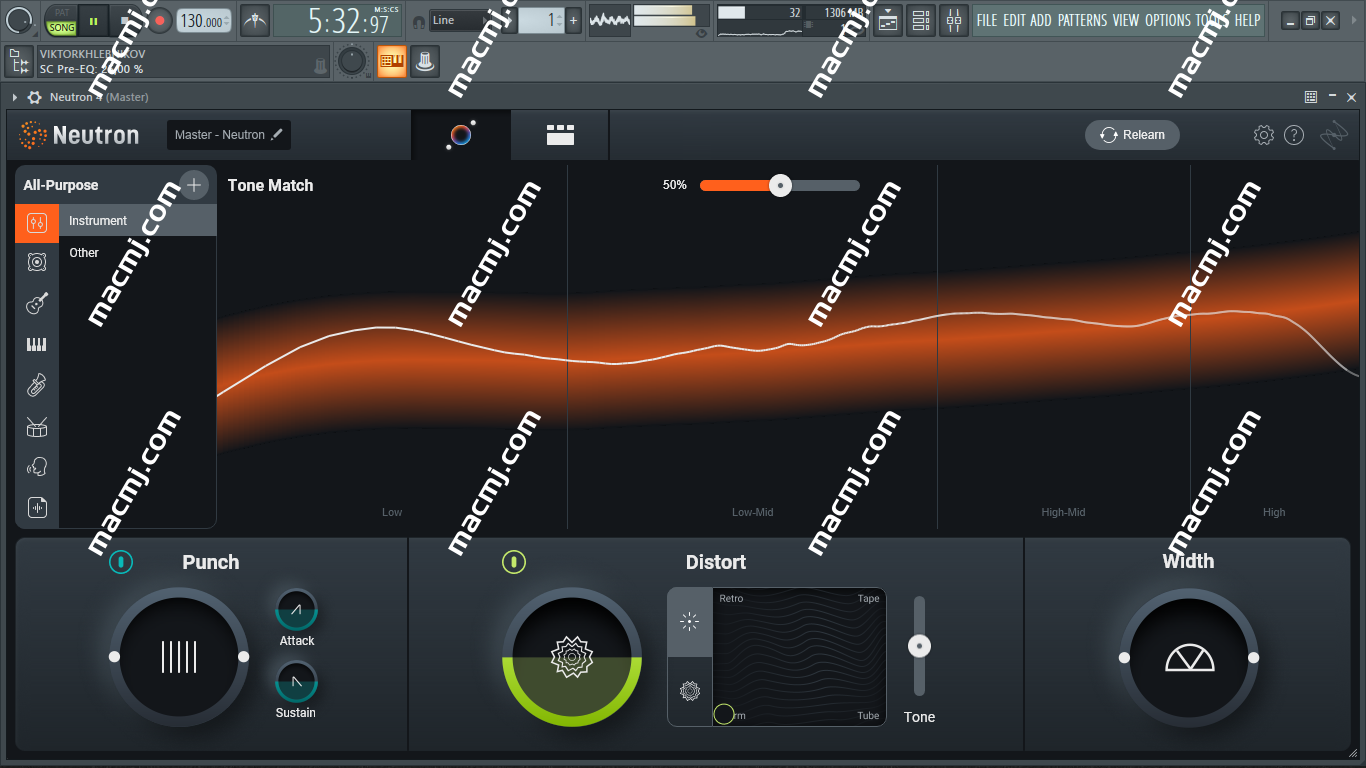Click the record button
This screenshot has width=1366, height=768.
pos(159,20)
